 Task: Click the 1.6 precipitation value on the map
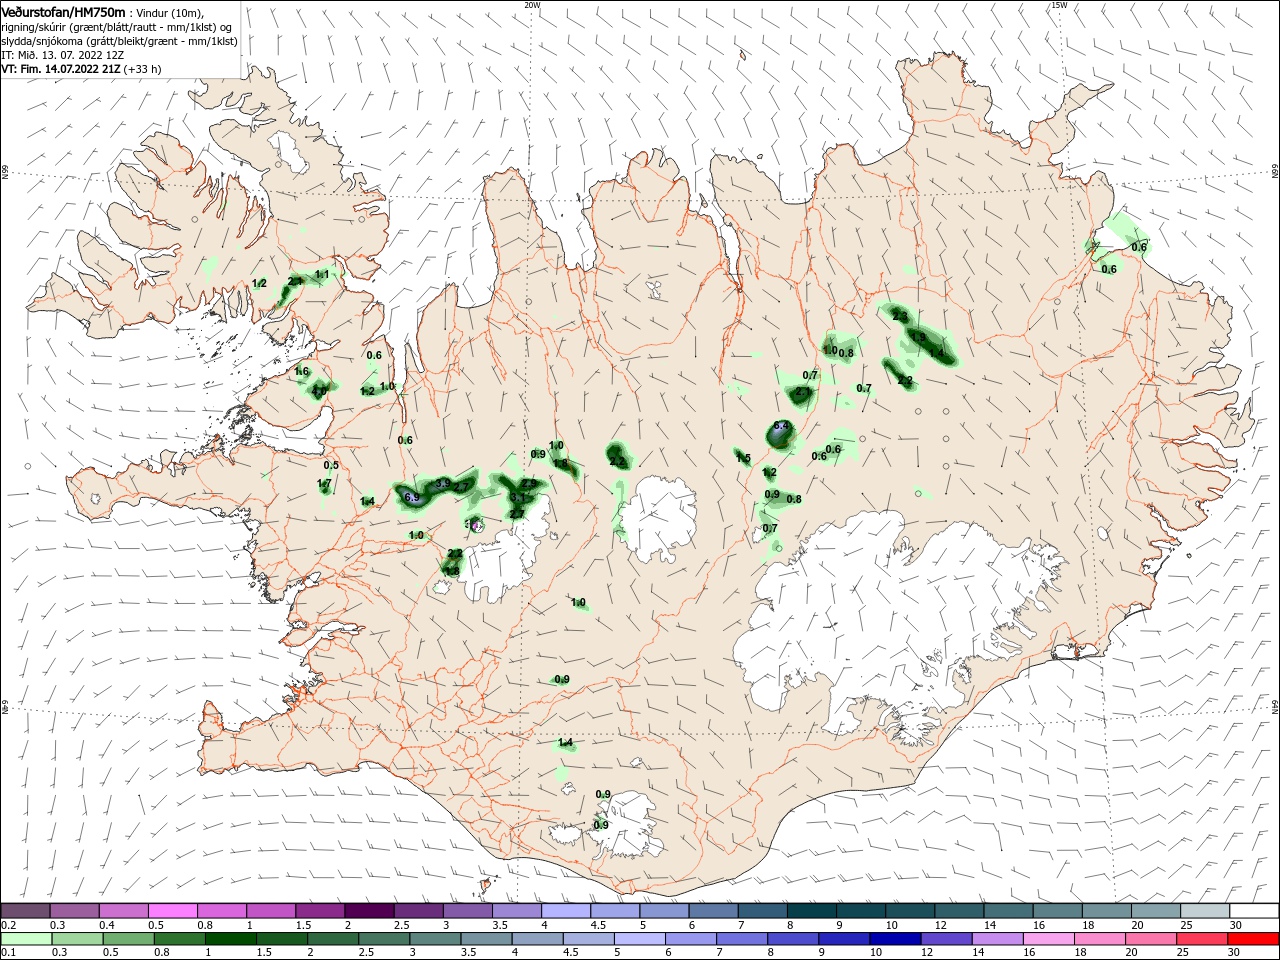(x=302, y=372)
